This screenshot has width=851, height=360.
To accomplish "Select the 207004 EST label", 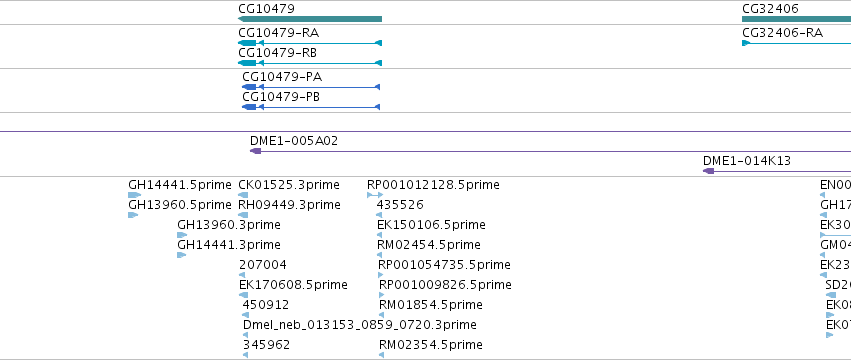I will 263,265.
